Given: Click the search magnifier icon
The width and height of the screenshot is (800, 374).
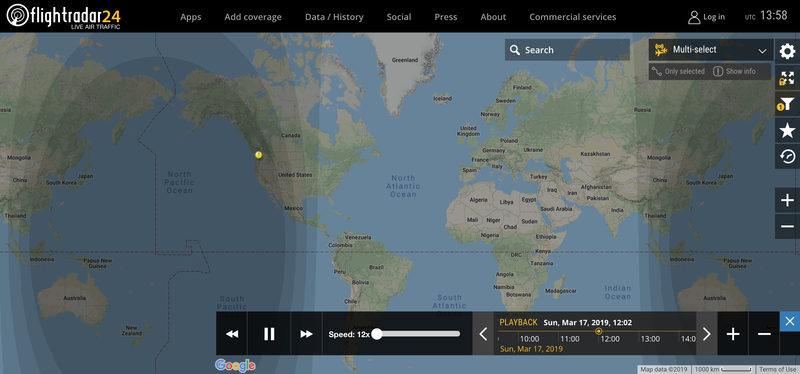Looking at the screenshot, I should 515,50.
